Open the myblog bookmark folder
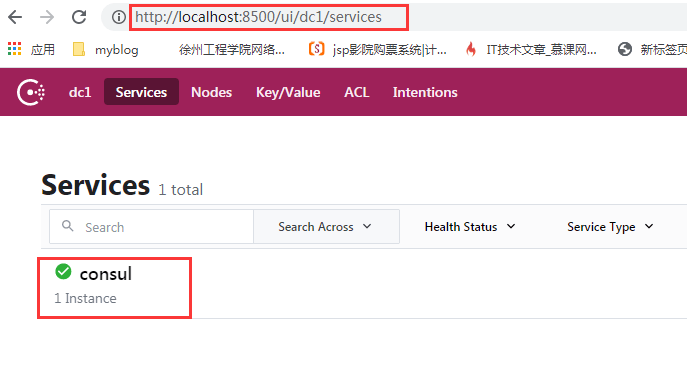 point(106,49)
